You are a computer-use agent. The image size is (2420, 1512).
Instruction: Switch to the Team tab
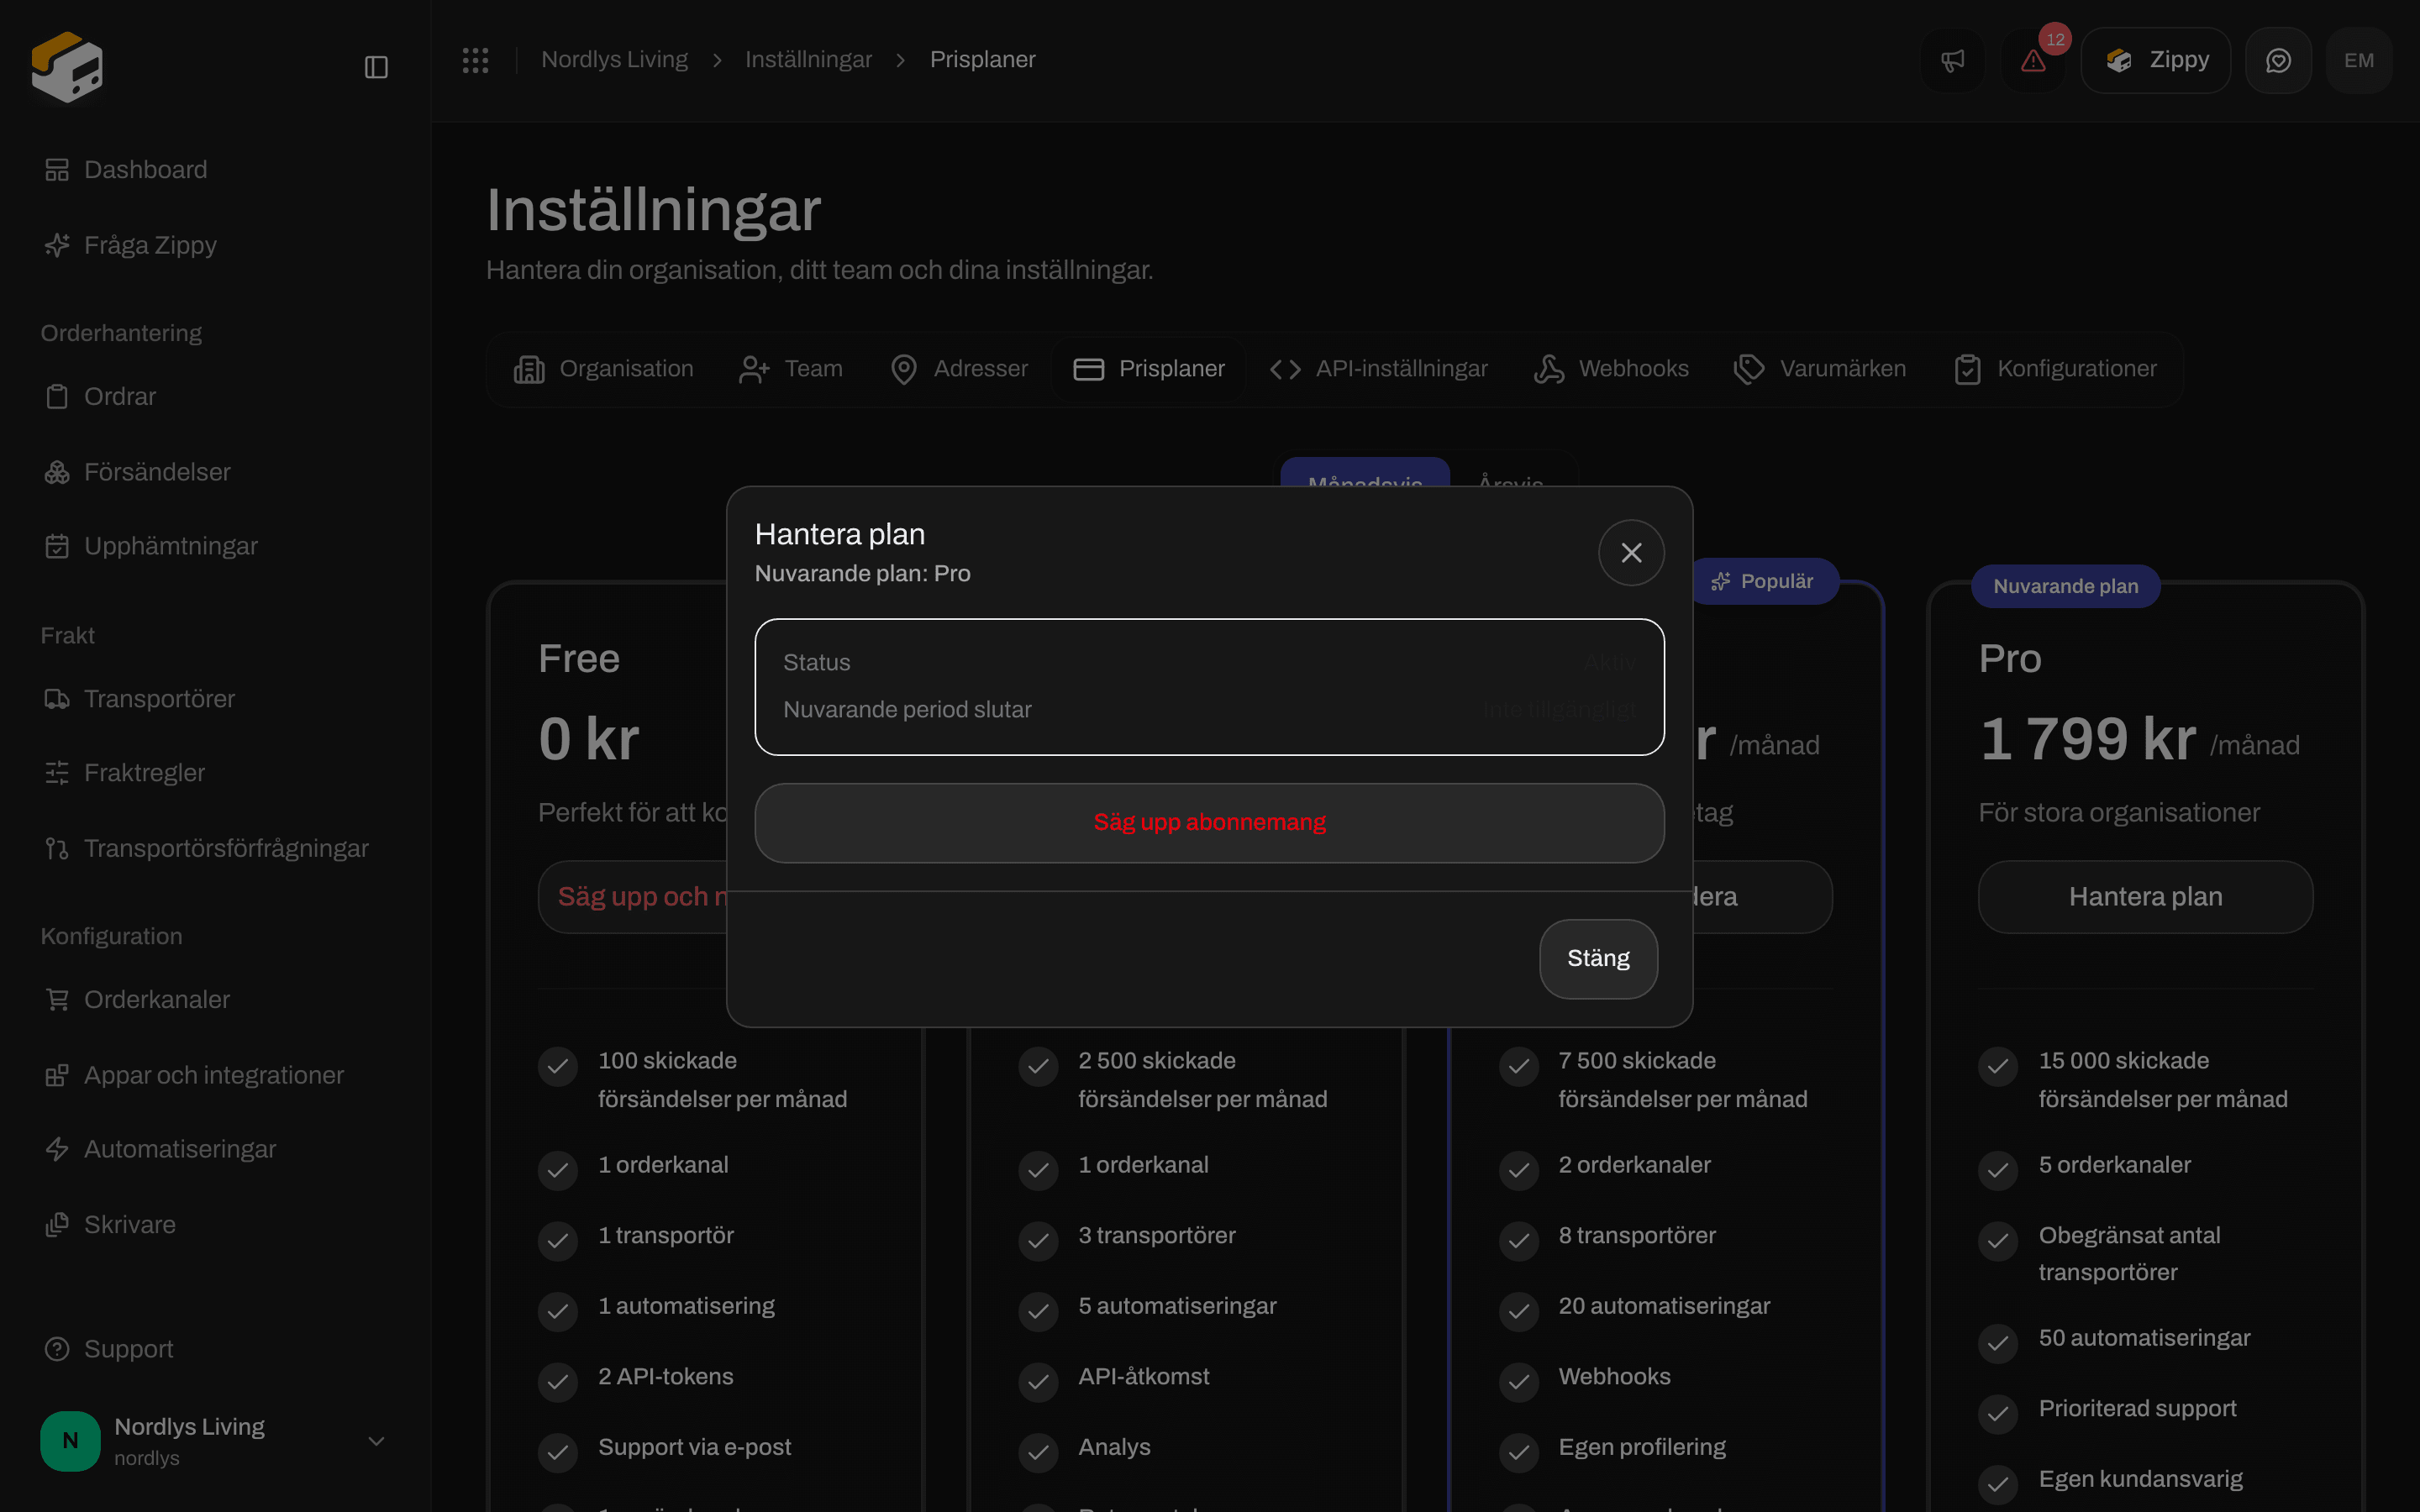[791, 369]
